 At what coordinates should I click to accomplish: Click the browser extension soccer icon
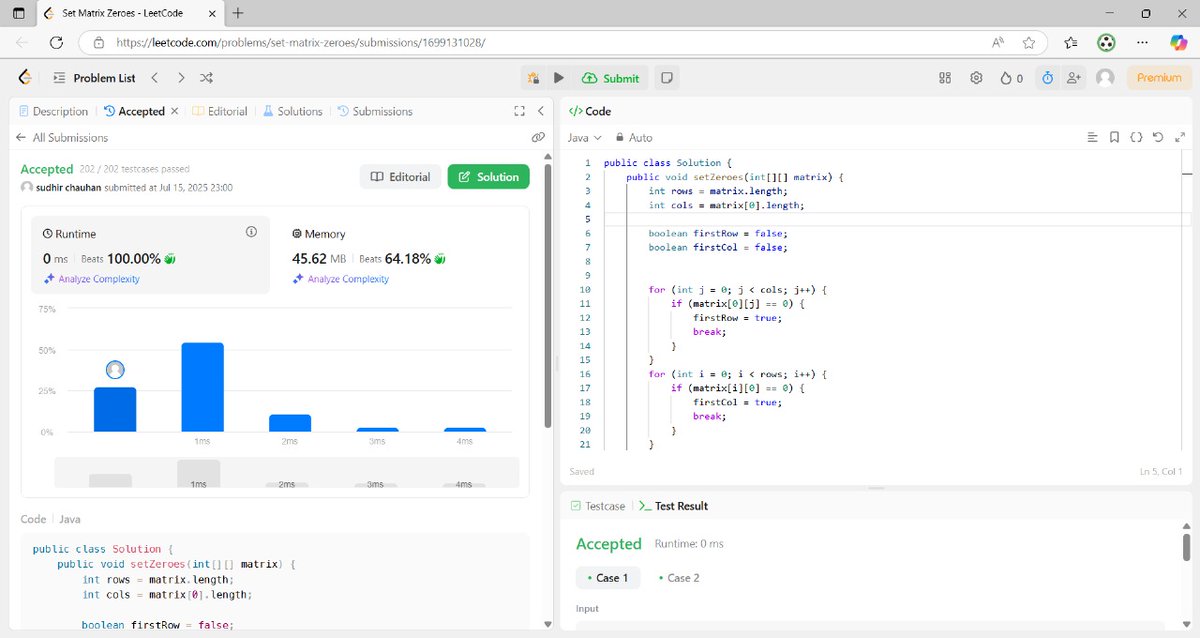coord(1107,43)
